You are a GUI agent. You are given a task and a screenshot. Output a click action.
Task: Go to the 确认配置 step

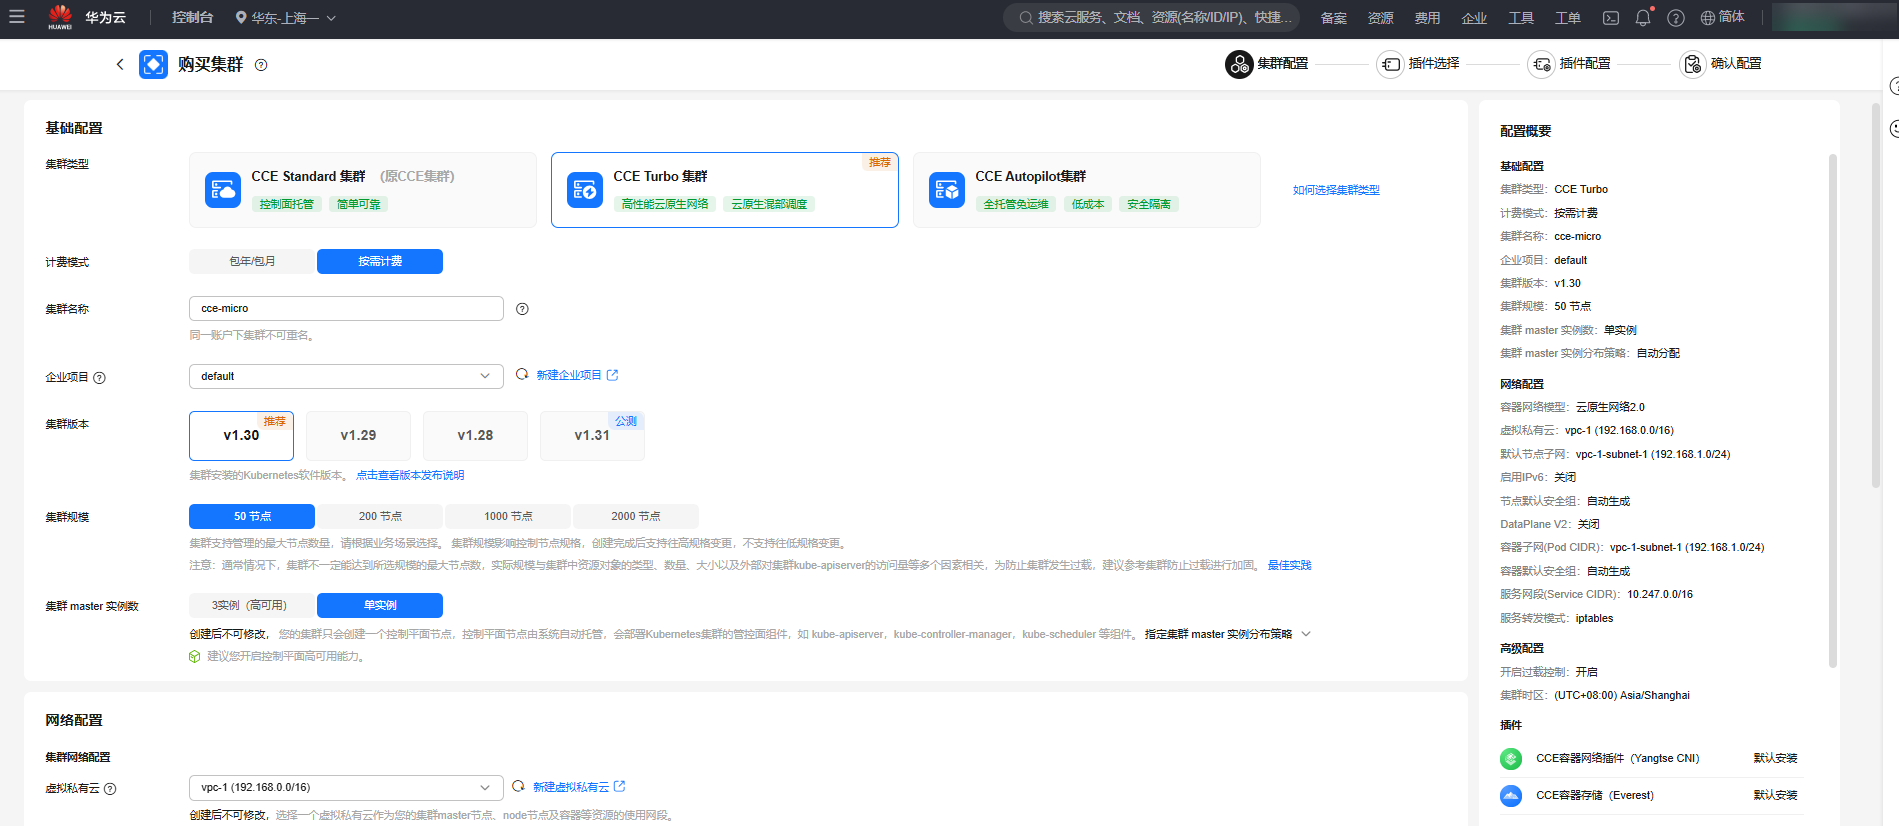[x=1721, y=64]
